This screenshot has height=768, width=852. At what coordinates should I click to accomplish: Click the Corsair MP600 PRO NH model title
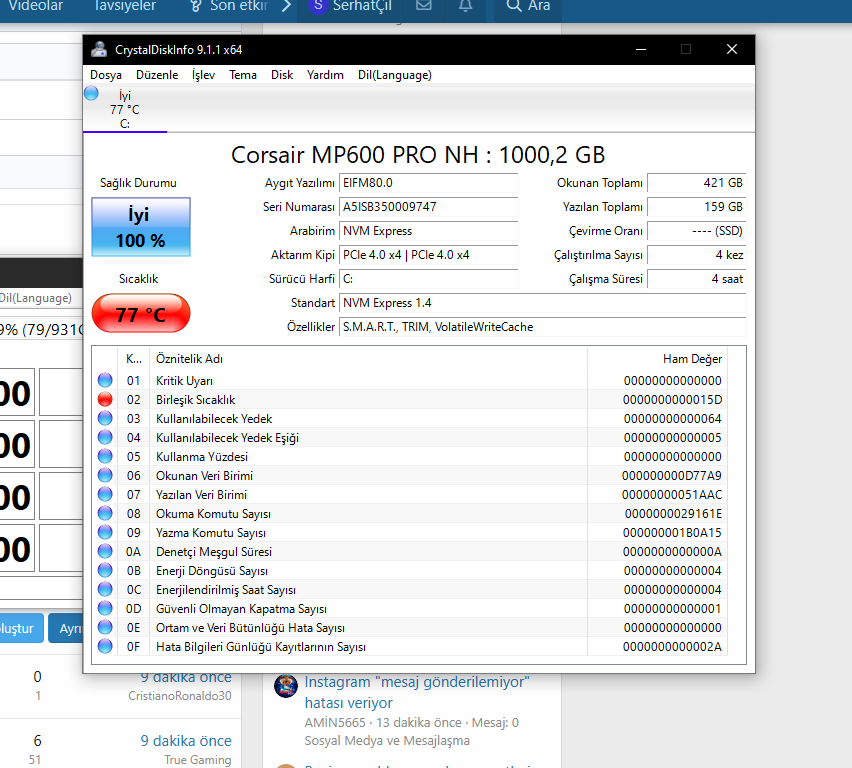(x=418, y=155)
